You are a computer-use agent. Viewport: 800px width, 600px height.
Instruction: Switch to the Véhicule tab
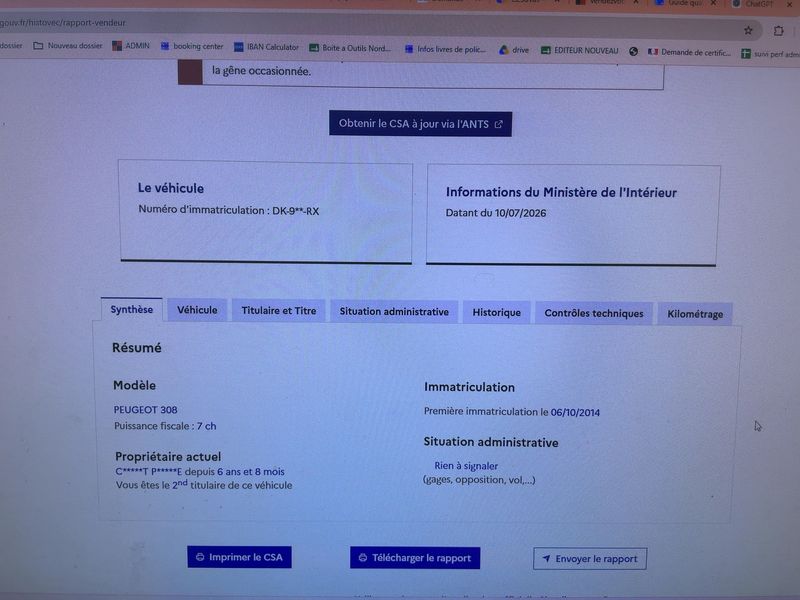pos(197,310)
